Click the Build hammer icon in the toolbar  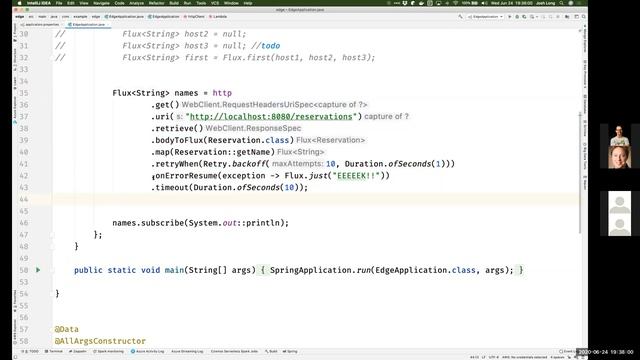tap(460, 17)
